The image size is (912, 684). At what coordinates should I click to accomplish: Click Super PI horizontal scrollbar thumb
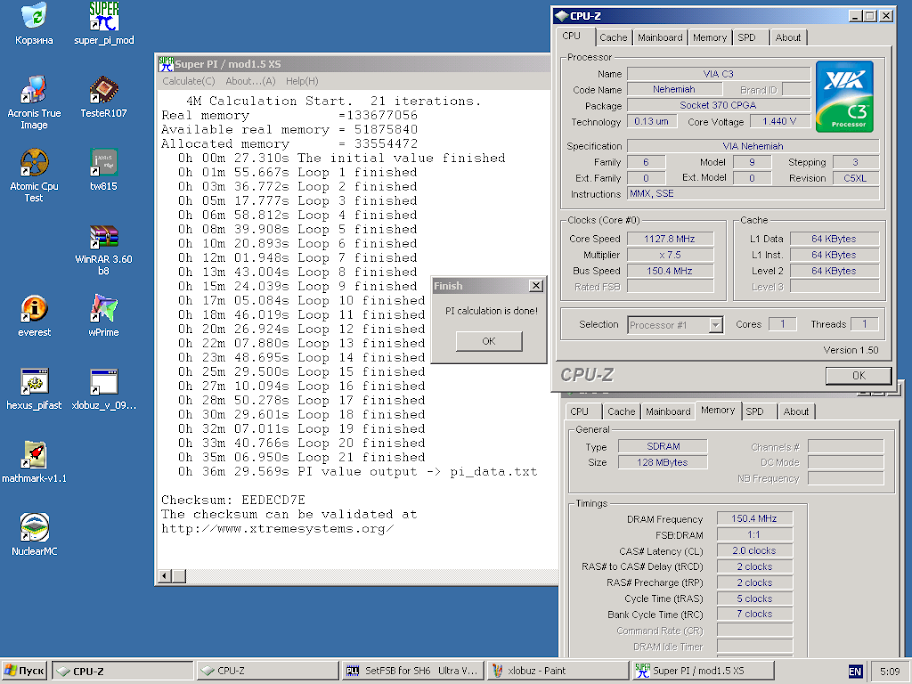(179, 576)
